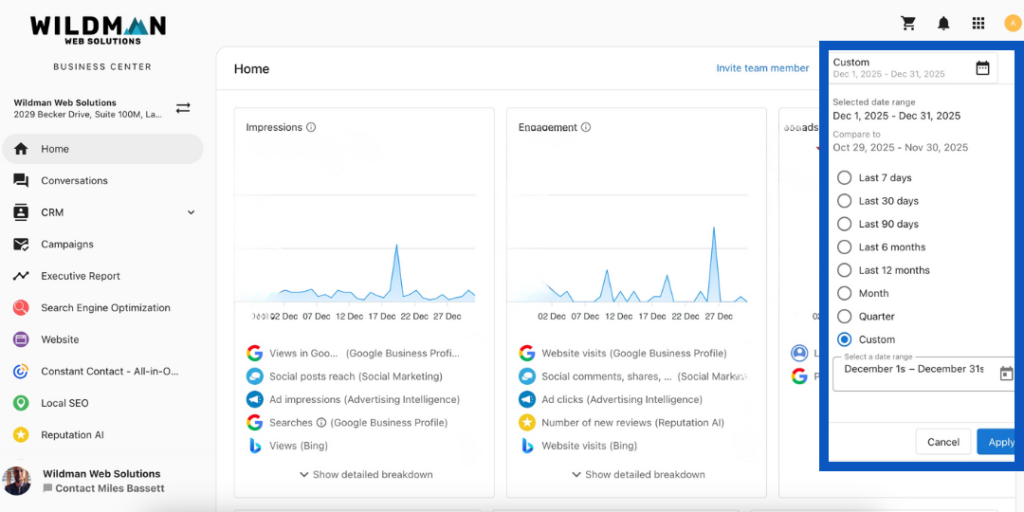Click the Impressions info icon
The width and height of the screenshot is (1024, 512).
click(x=311, y=128)
